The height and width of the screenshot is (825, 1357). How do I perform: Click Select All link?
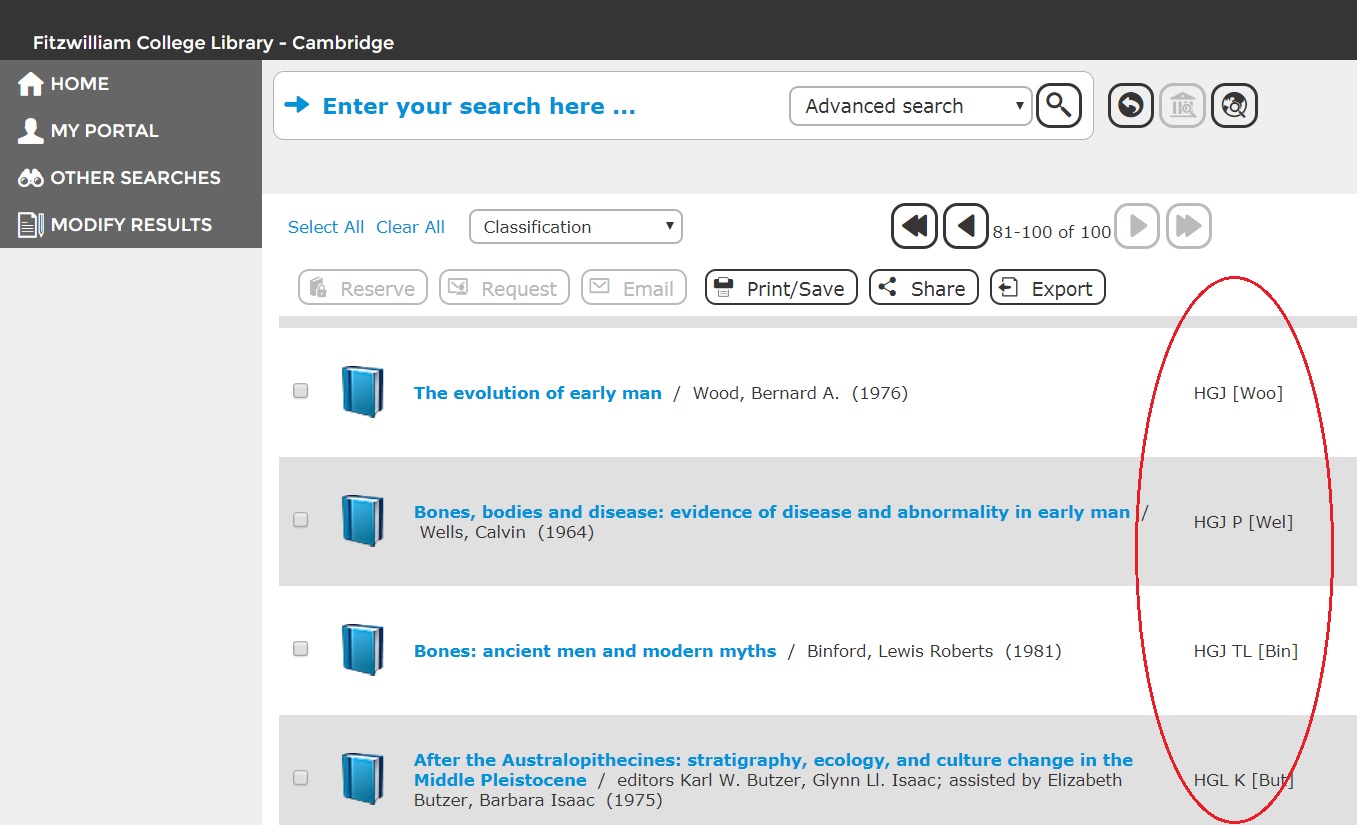(x=326, y=227)
